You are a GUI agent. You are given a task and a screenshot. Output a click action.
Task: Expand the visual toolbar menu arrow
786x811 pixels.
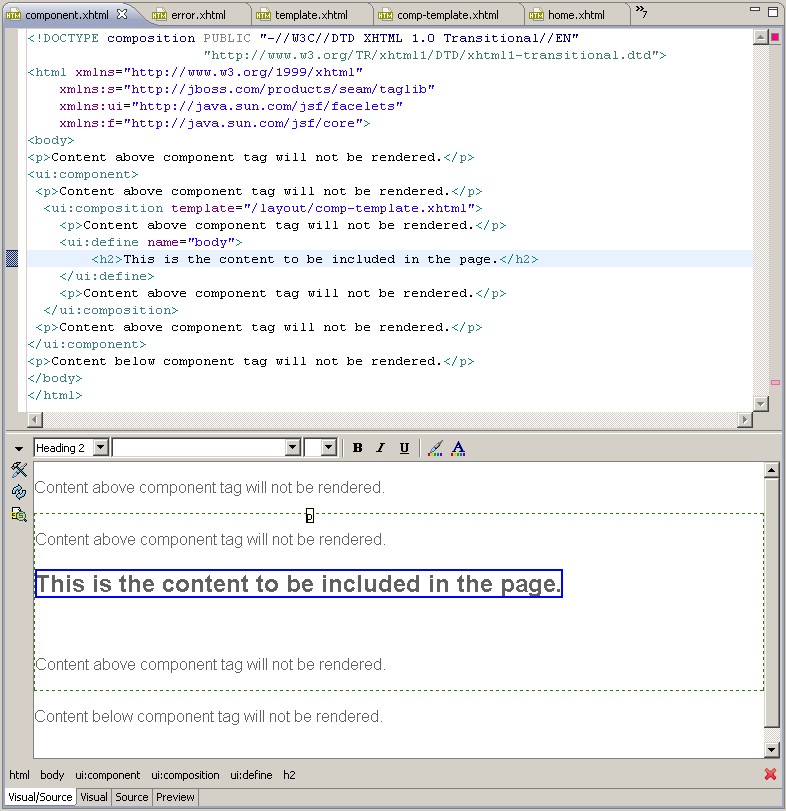[19, 448]
